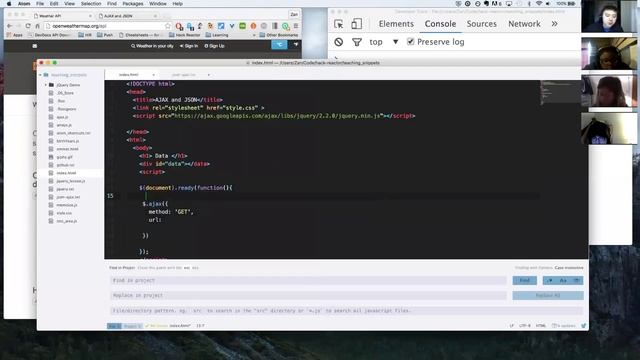Open the Push bookmarks folder
This screenshot has width=640, height=360.
coord(105,35)
